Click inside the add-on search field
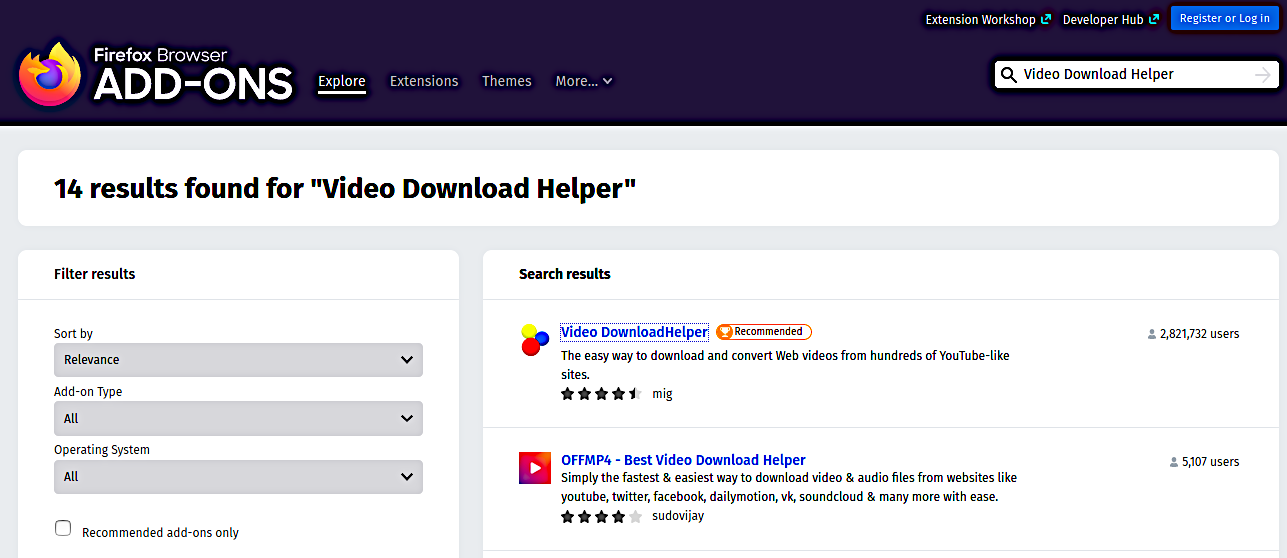Viewport: 1287px width, 558px height. point(1134,75)
